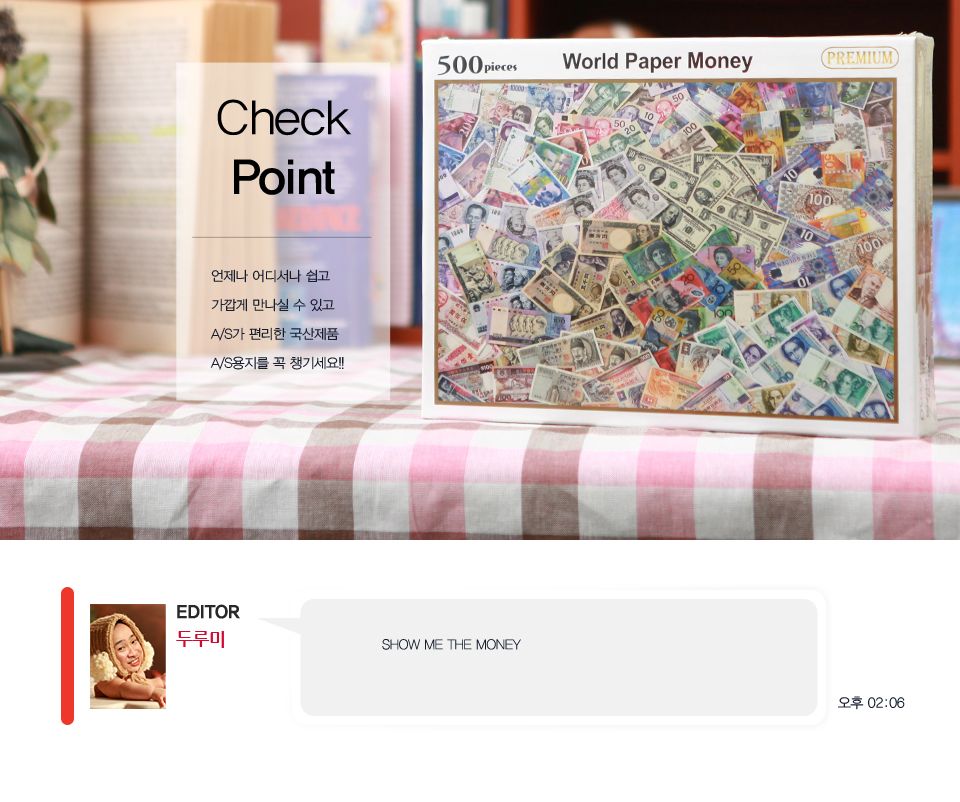
Task: Click the editor profile photo thumbnail
Action: pyautogui.click(x=128, y=656)
